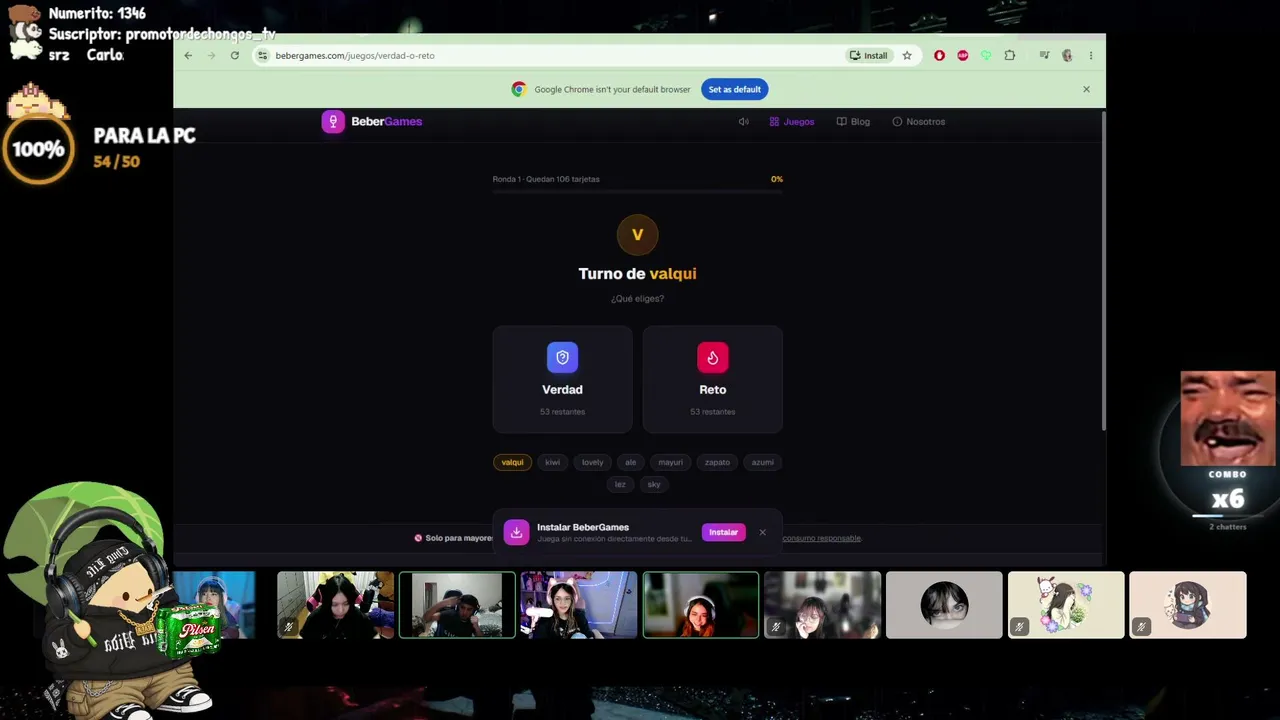This screenshot has width=1280, height=720.
Task: Select the kiwi player chip
Action: point(552,462)
